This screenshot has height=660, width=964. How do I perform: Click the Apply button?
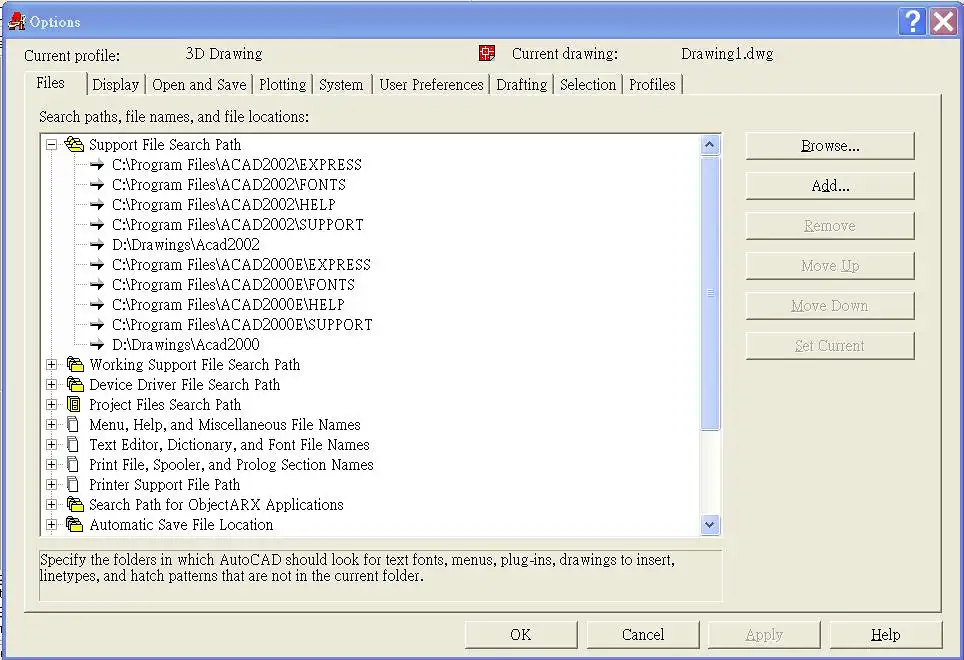pyautogui.click(x=764, y=634)
